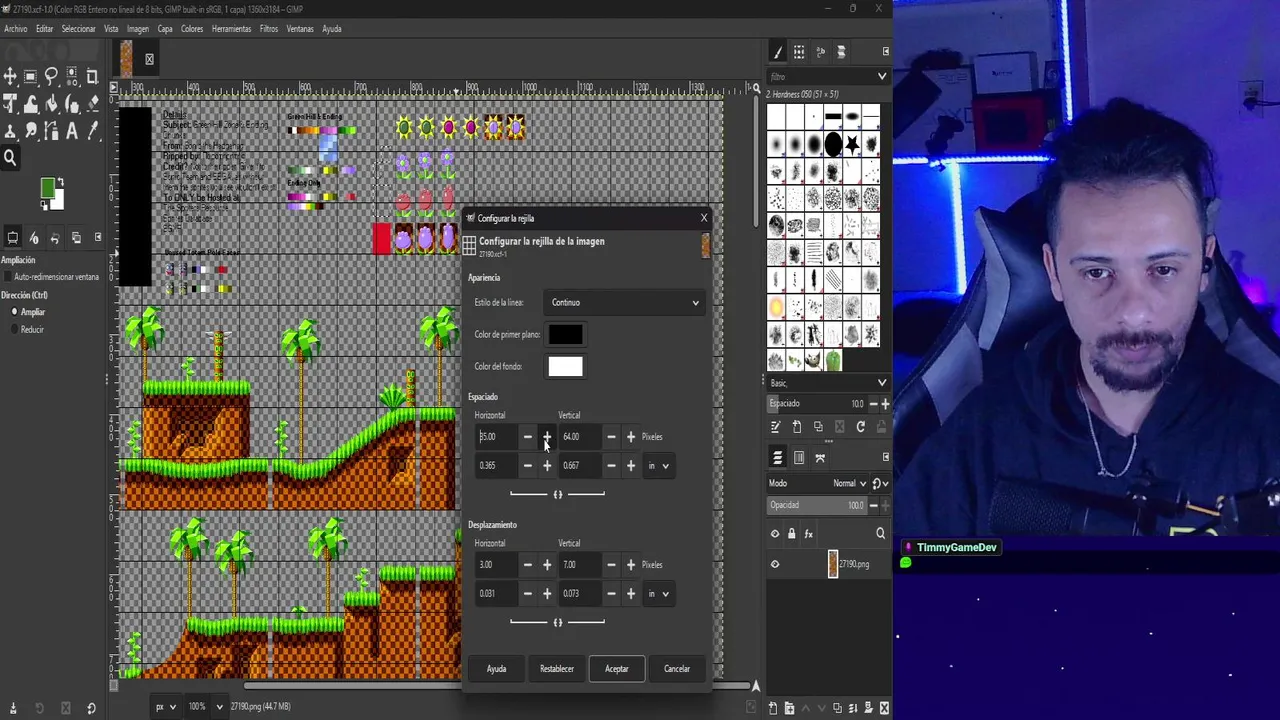Image resolution: width=1280 pixels, height=720 pixels.
Task: Toggle the offset chain link under Desplazamiento
Action: point(558,622)
